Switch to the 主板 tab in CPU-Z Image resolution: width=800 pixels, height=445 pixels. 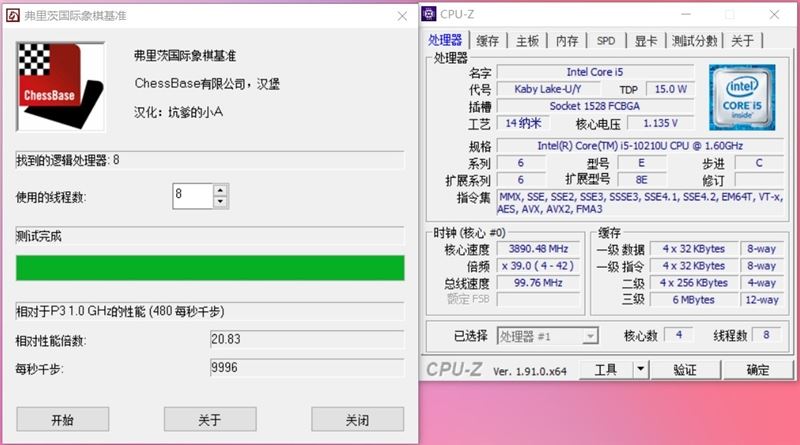click(527, 41)
